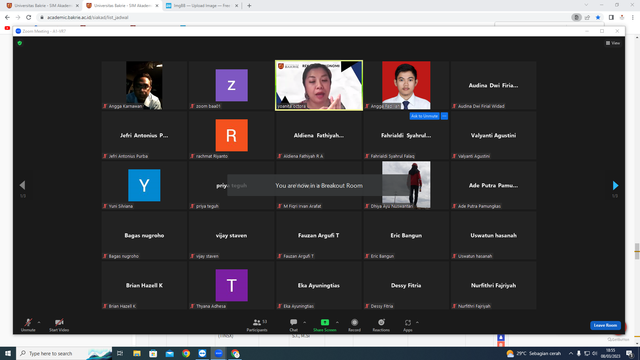This screenshot has height=360, width=640.
Task: Switch to ImgBB Upload Image tab
Action: pyautogui.click(x=202, y=6)
